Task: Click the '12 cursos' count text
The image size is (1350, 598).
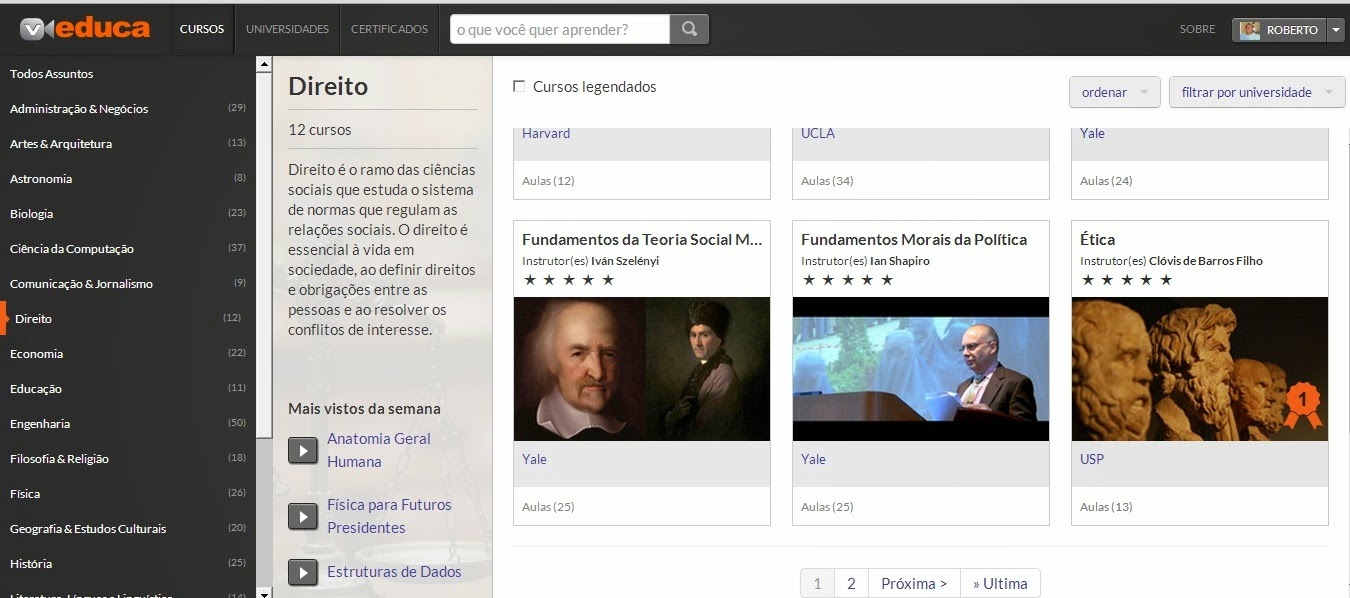Action: point(320,129)
